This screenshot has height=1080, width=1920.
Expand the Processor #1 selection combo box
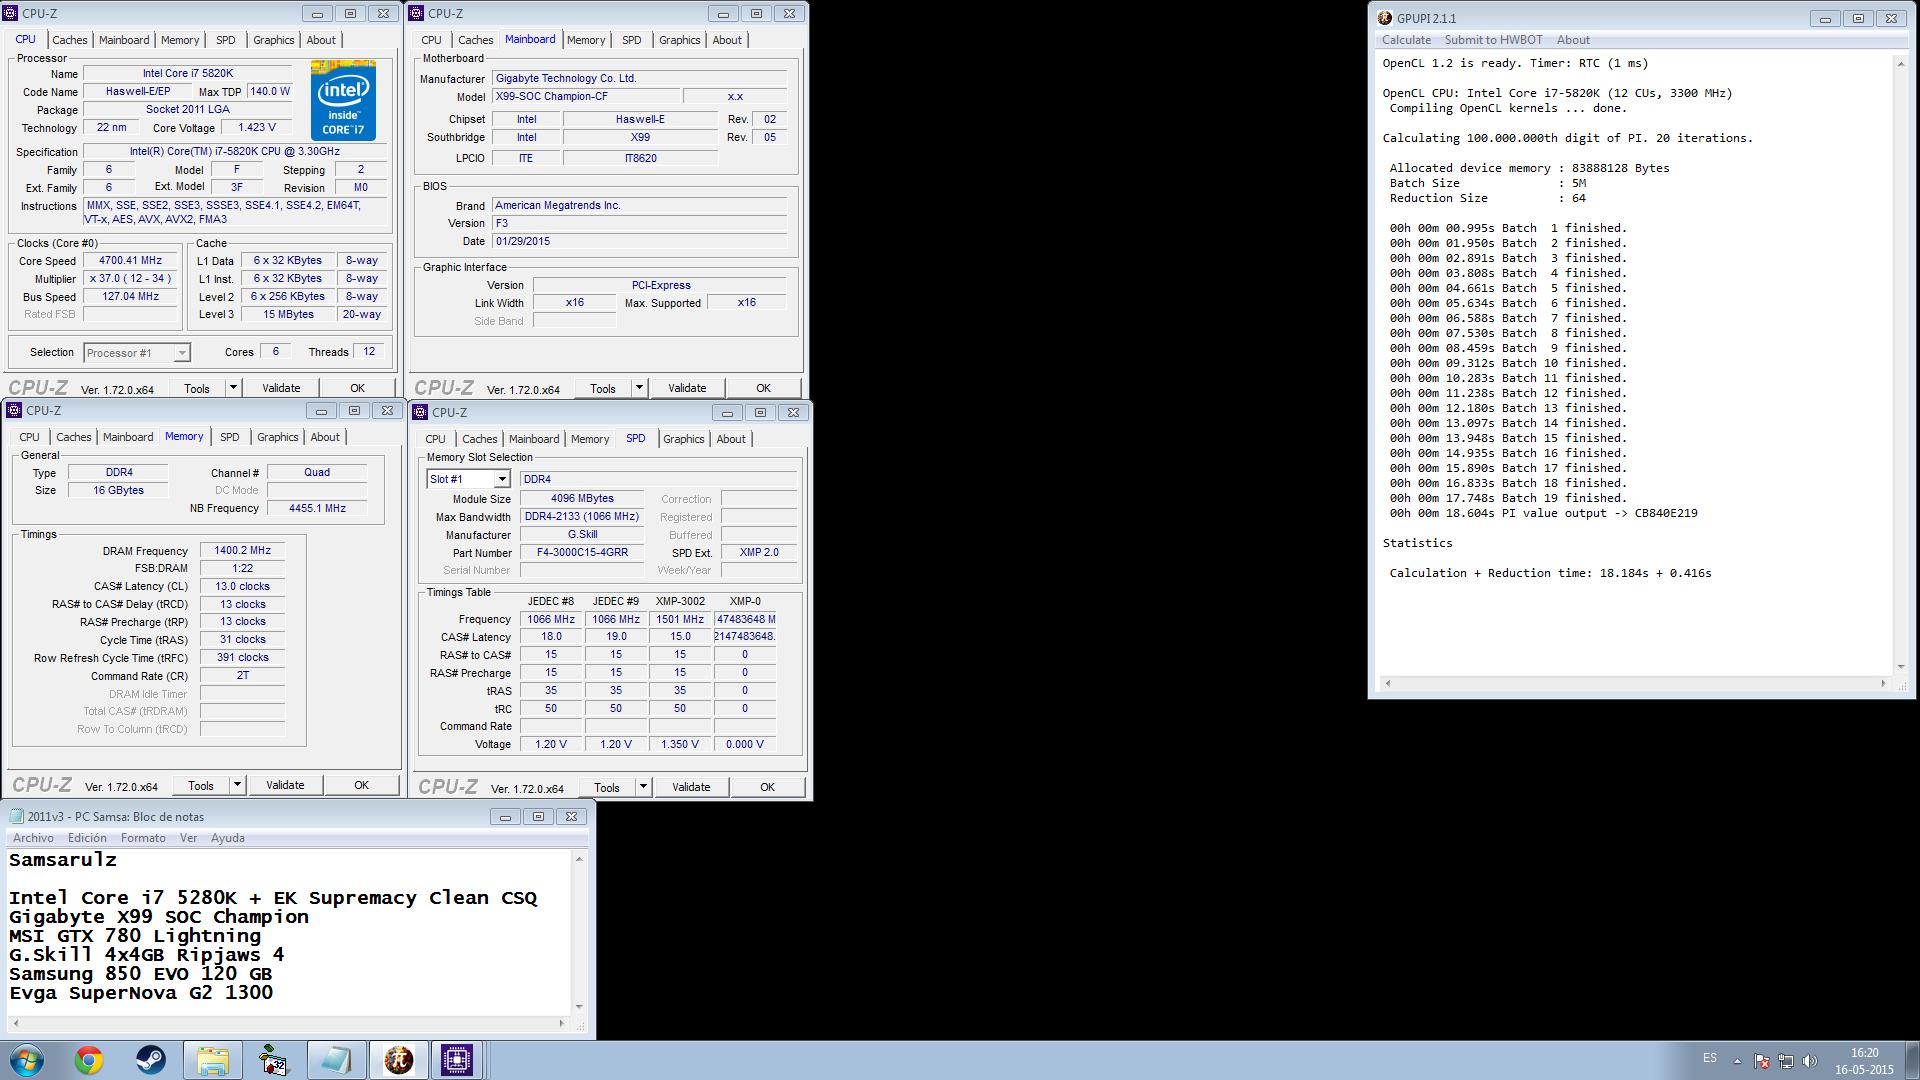[x=181, y=352]
